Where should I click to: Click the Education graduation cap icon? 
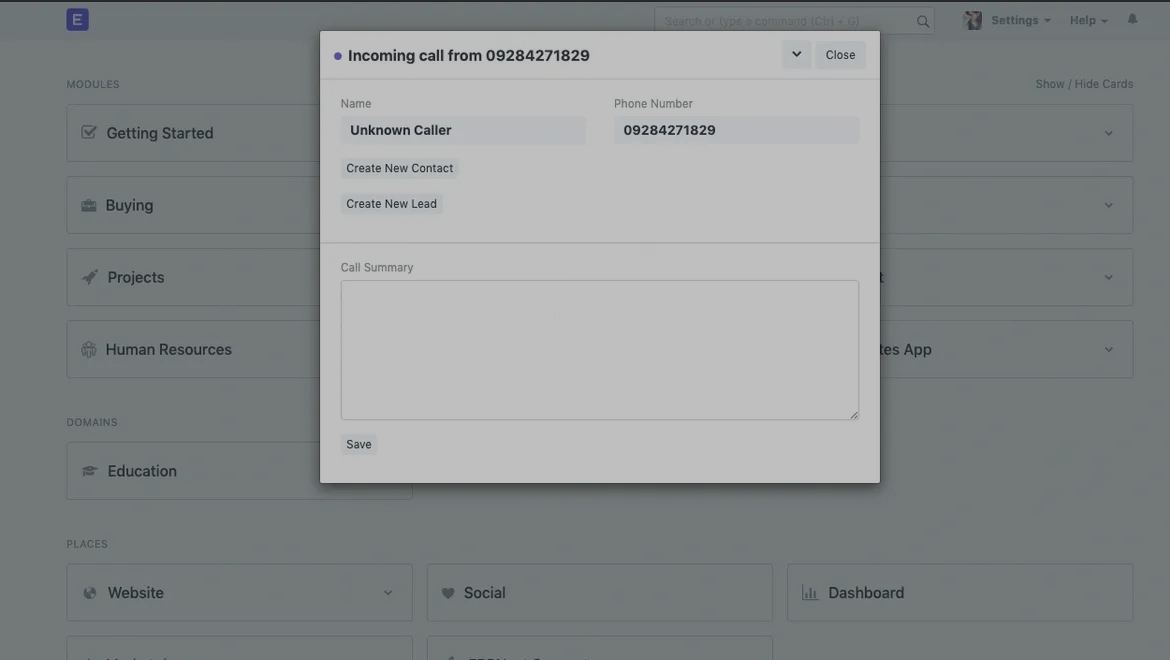[90, 471]
